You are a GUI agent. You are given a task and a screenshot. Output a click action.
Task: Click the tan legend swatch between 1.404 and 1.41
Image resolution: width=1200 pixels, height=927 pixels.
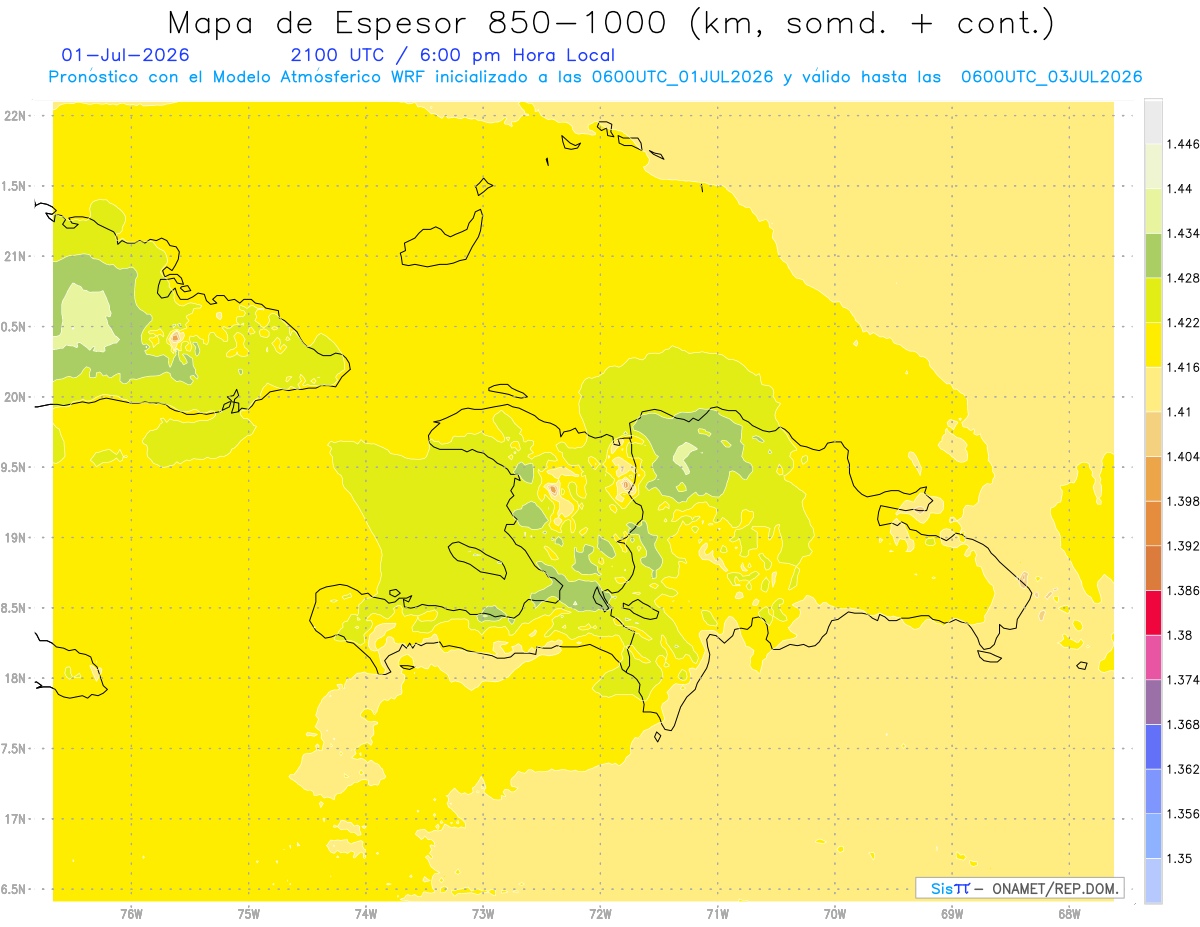1153,434
